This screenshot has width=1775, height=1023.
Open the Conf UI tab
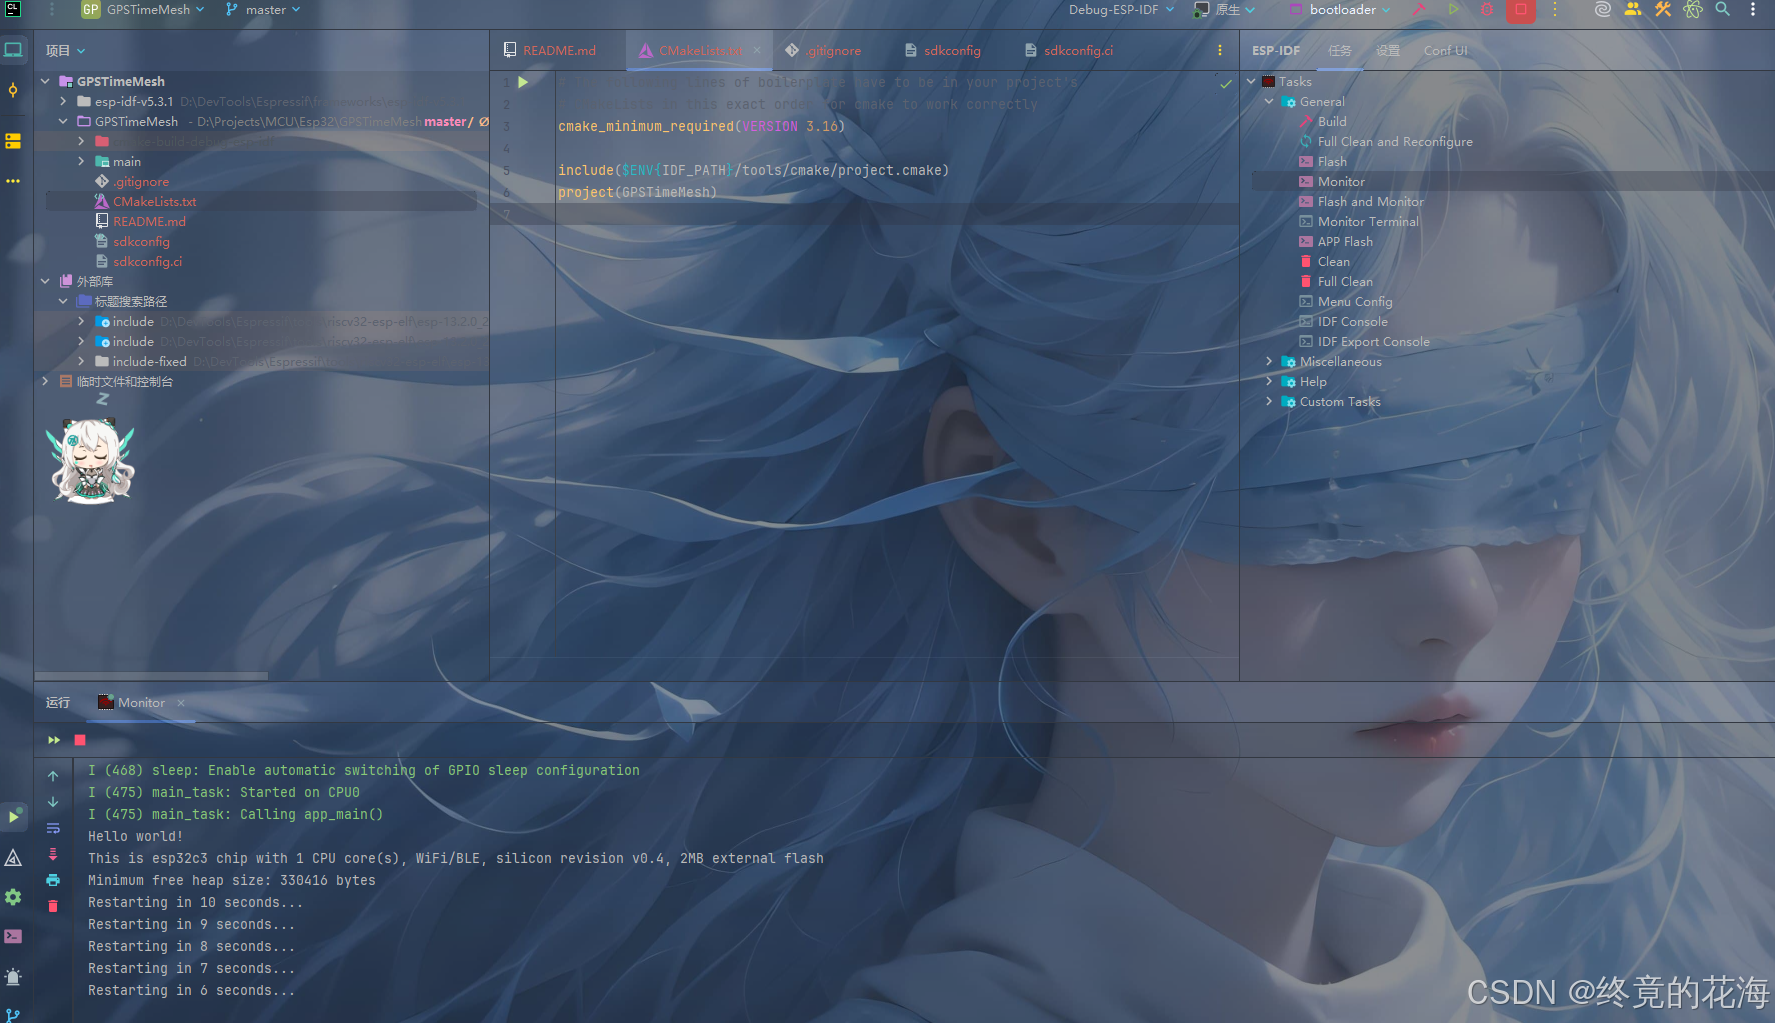coord(1446,51)
